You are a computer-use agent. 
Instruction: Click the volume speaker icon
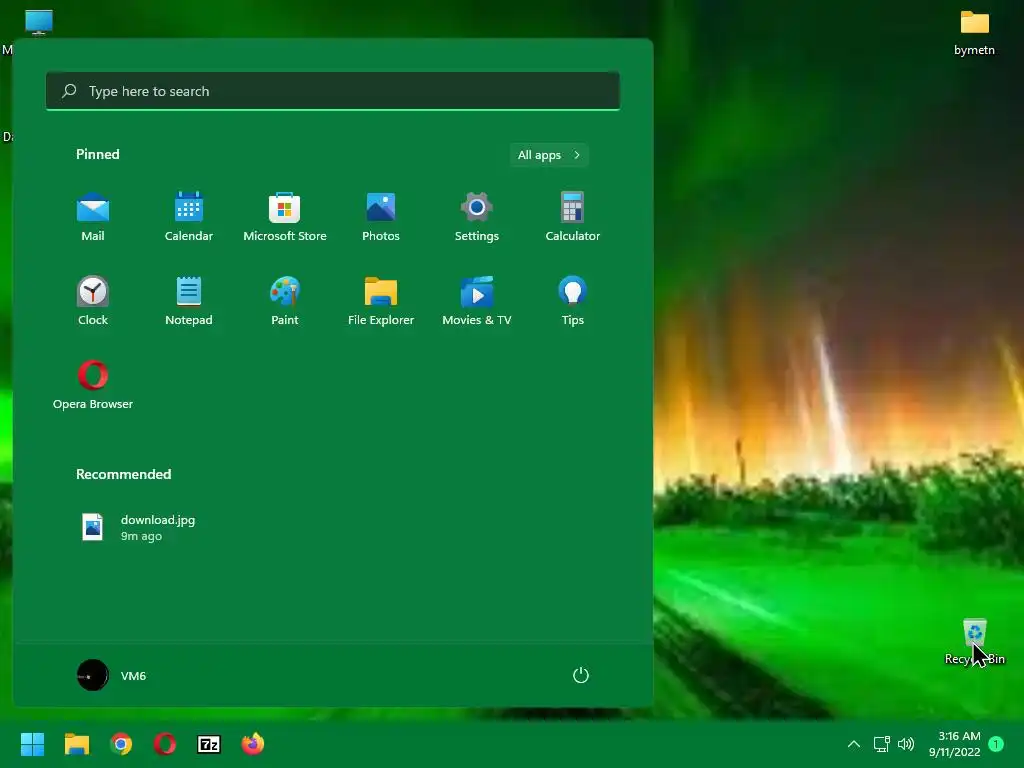point(906,744)
